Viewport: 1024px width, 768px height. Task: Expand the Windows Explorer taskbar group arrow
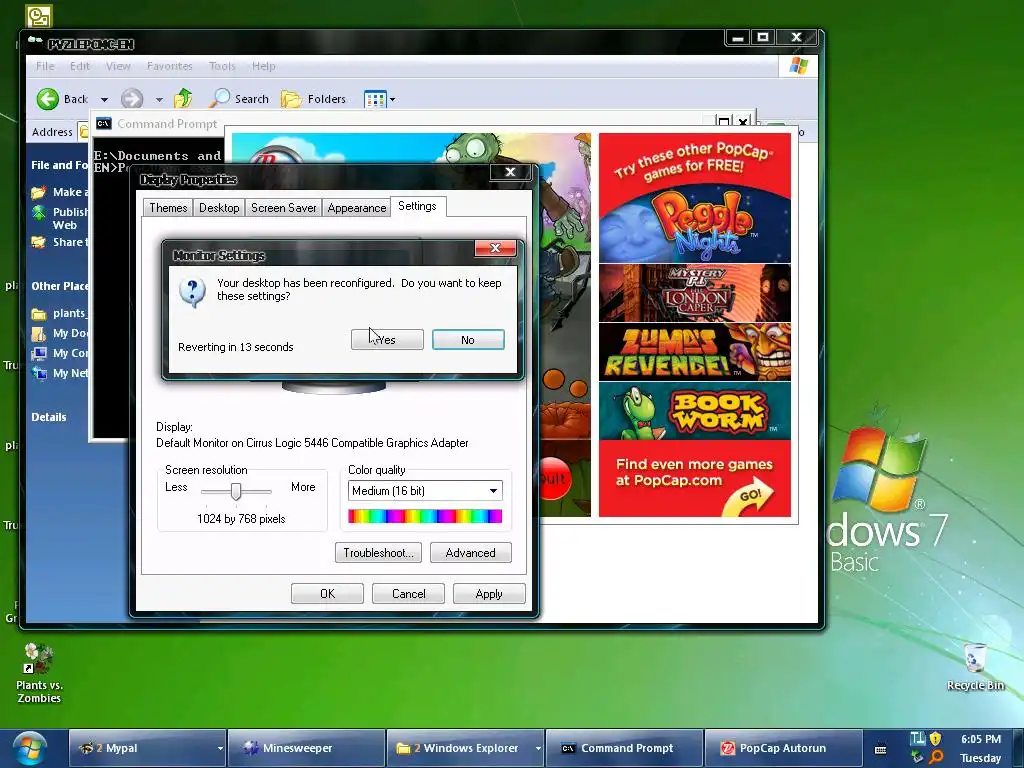[538, 748]
